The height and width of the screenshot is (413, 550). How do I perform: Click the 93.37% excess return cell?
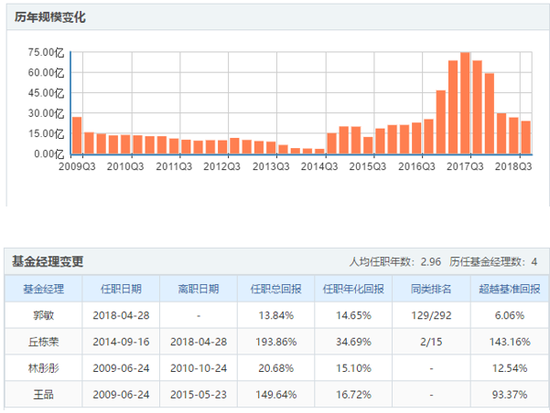(510, 394)
